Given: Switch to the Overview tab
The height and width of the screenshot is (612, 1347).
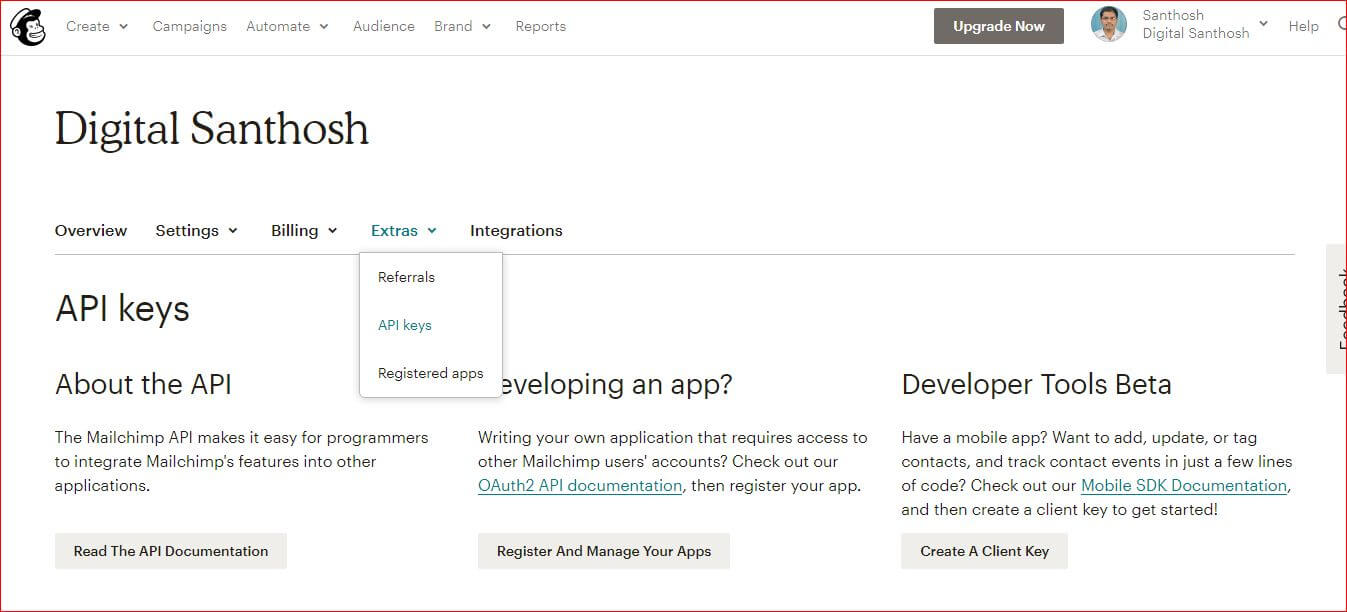Looking at the screenshot, I should click(91, 230).
